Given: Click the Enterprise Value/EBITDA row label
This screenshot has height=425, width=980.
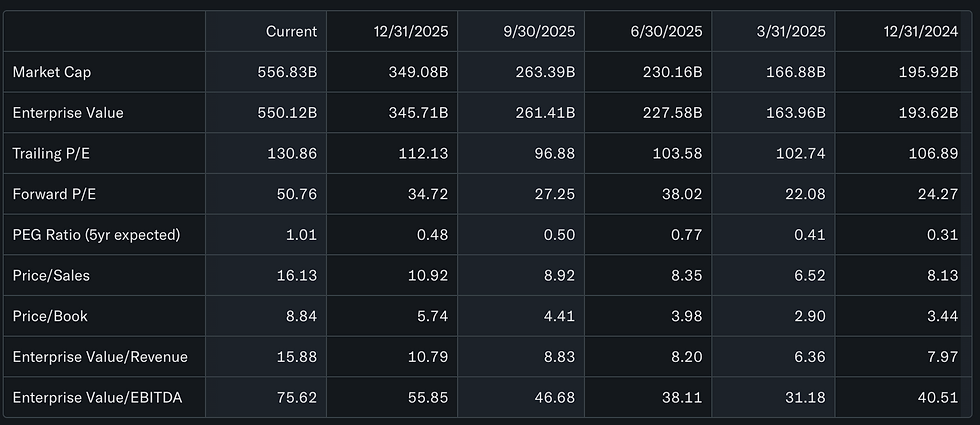Looking at the screenshot, I should (x=97, y=397).
